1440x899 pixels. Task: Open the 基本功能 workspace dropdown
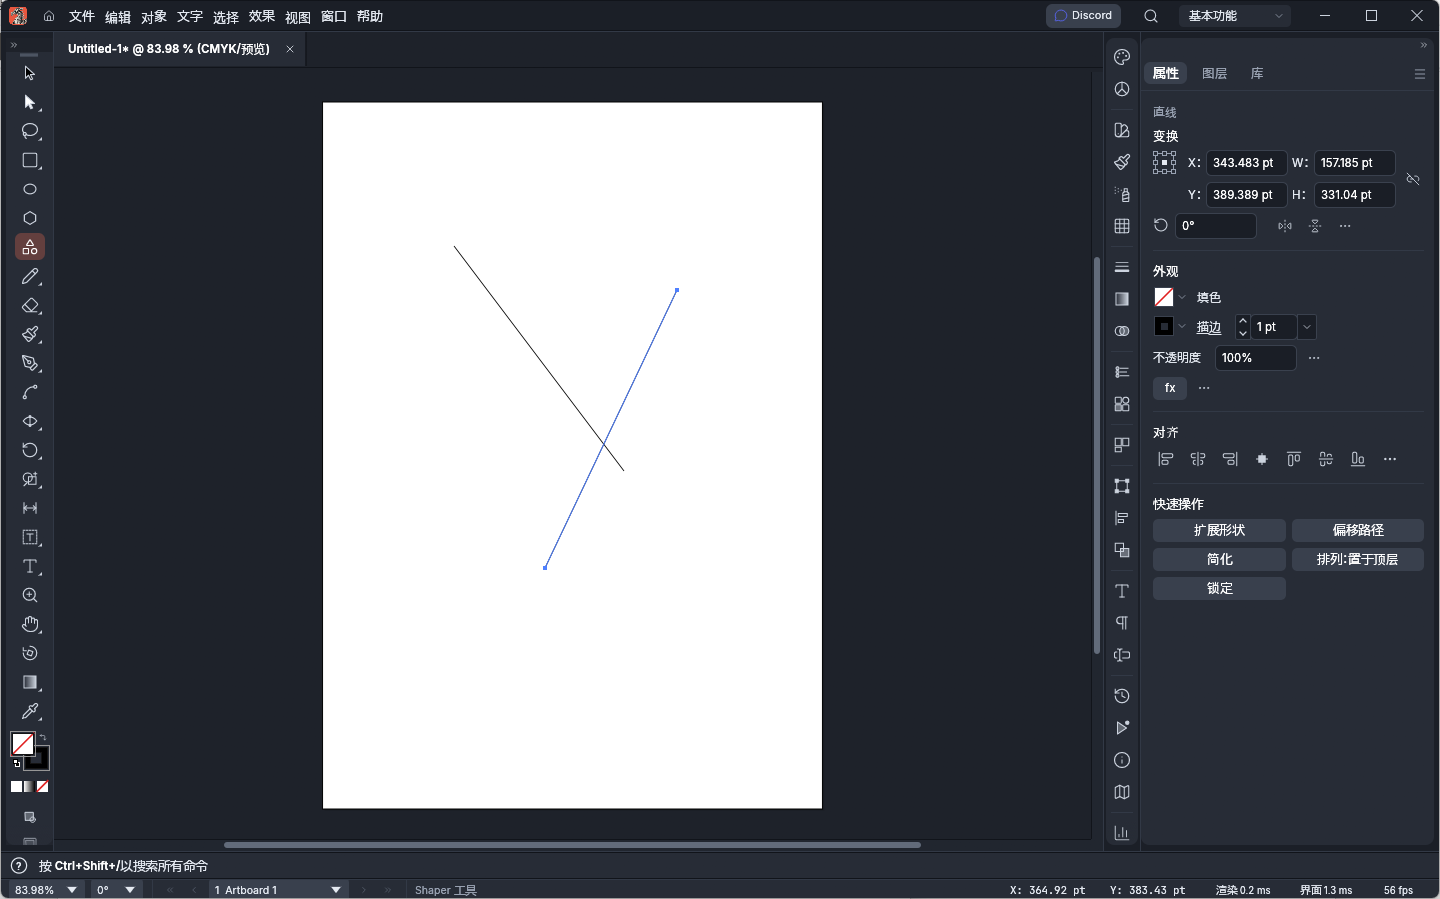point(1236,16)
